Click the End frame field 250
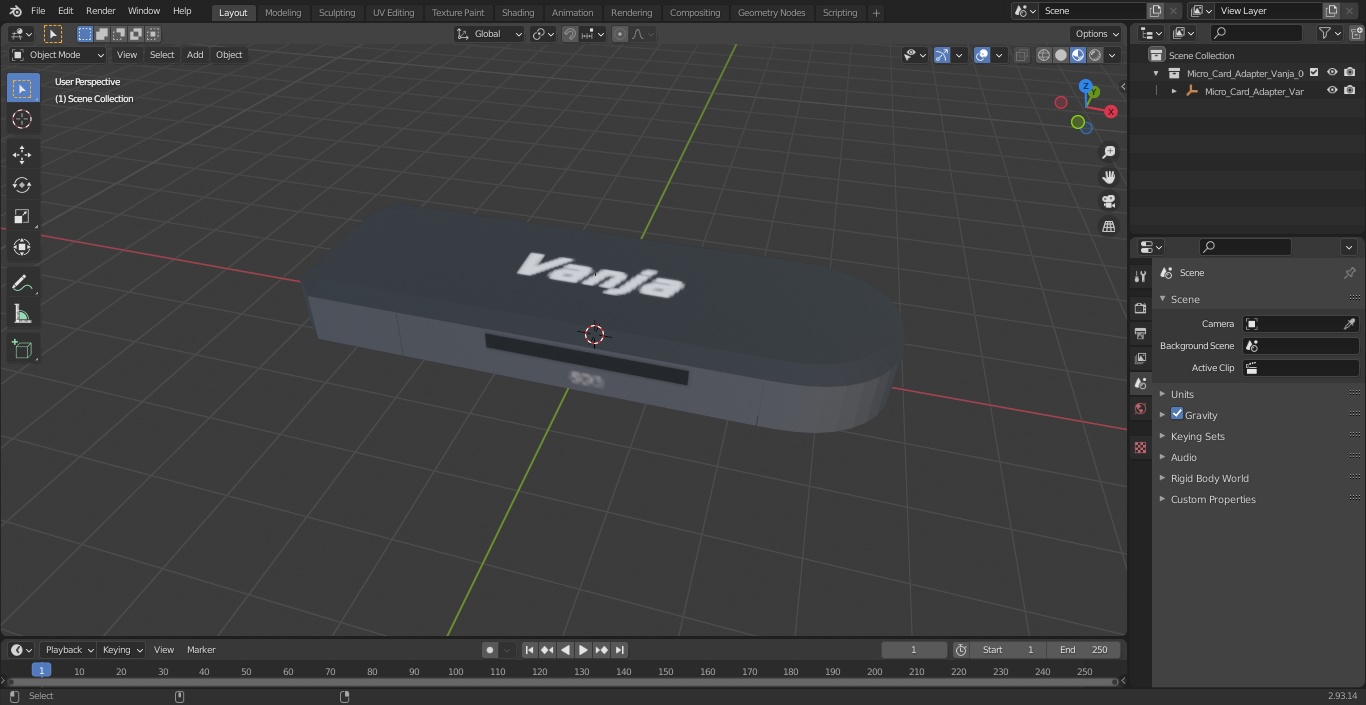Viewport: 1366px width, 705px height. [1084, 650]
